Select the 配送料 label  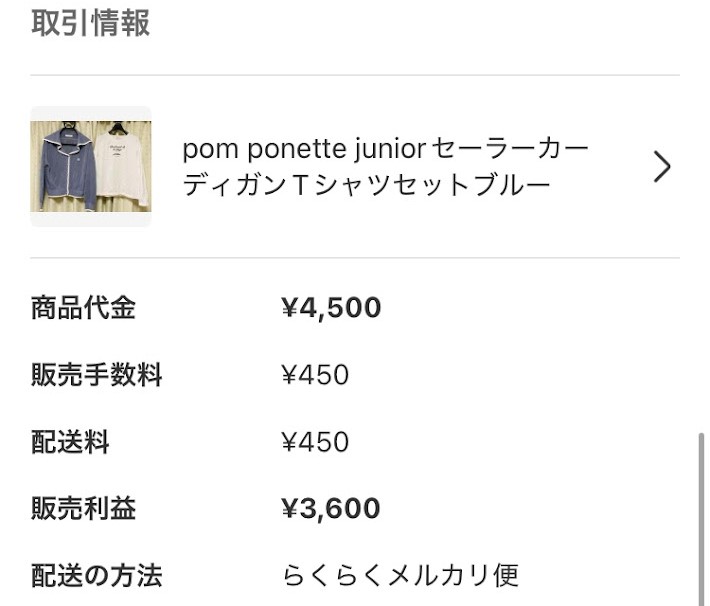coord(70,442)
